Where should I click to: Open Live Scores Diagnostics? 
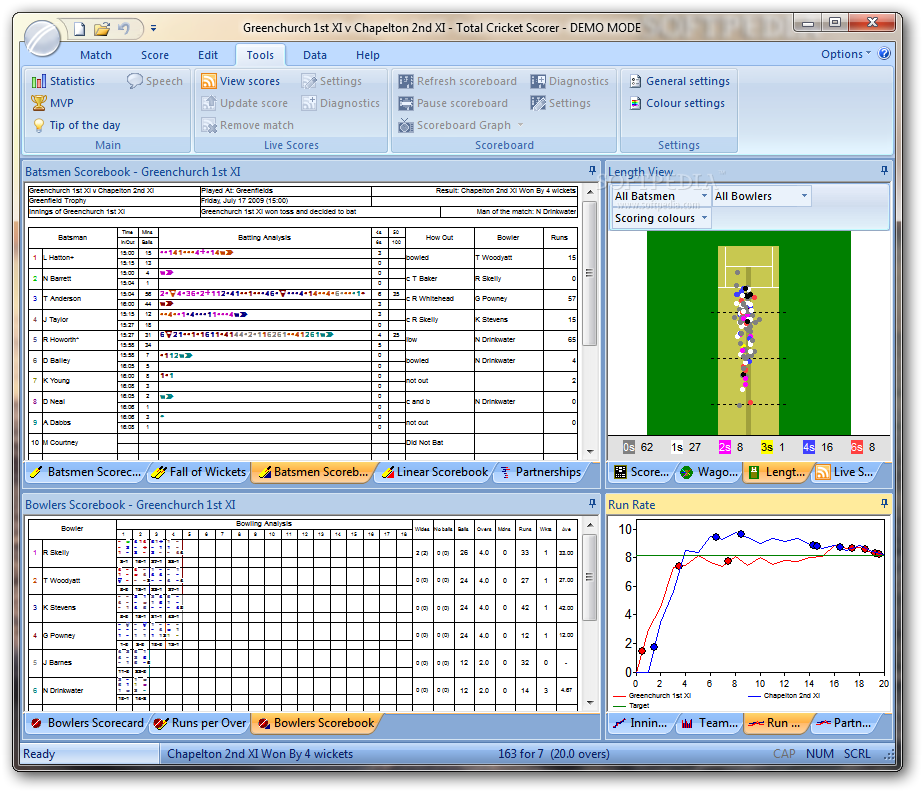click(x=341, y=103)
